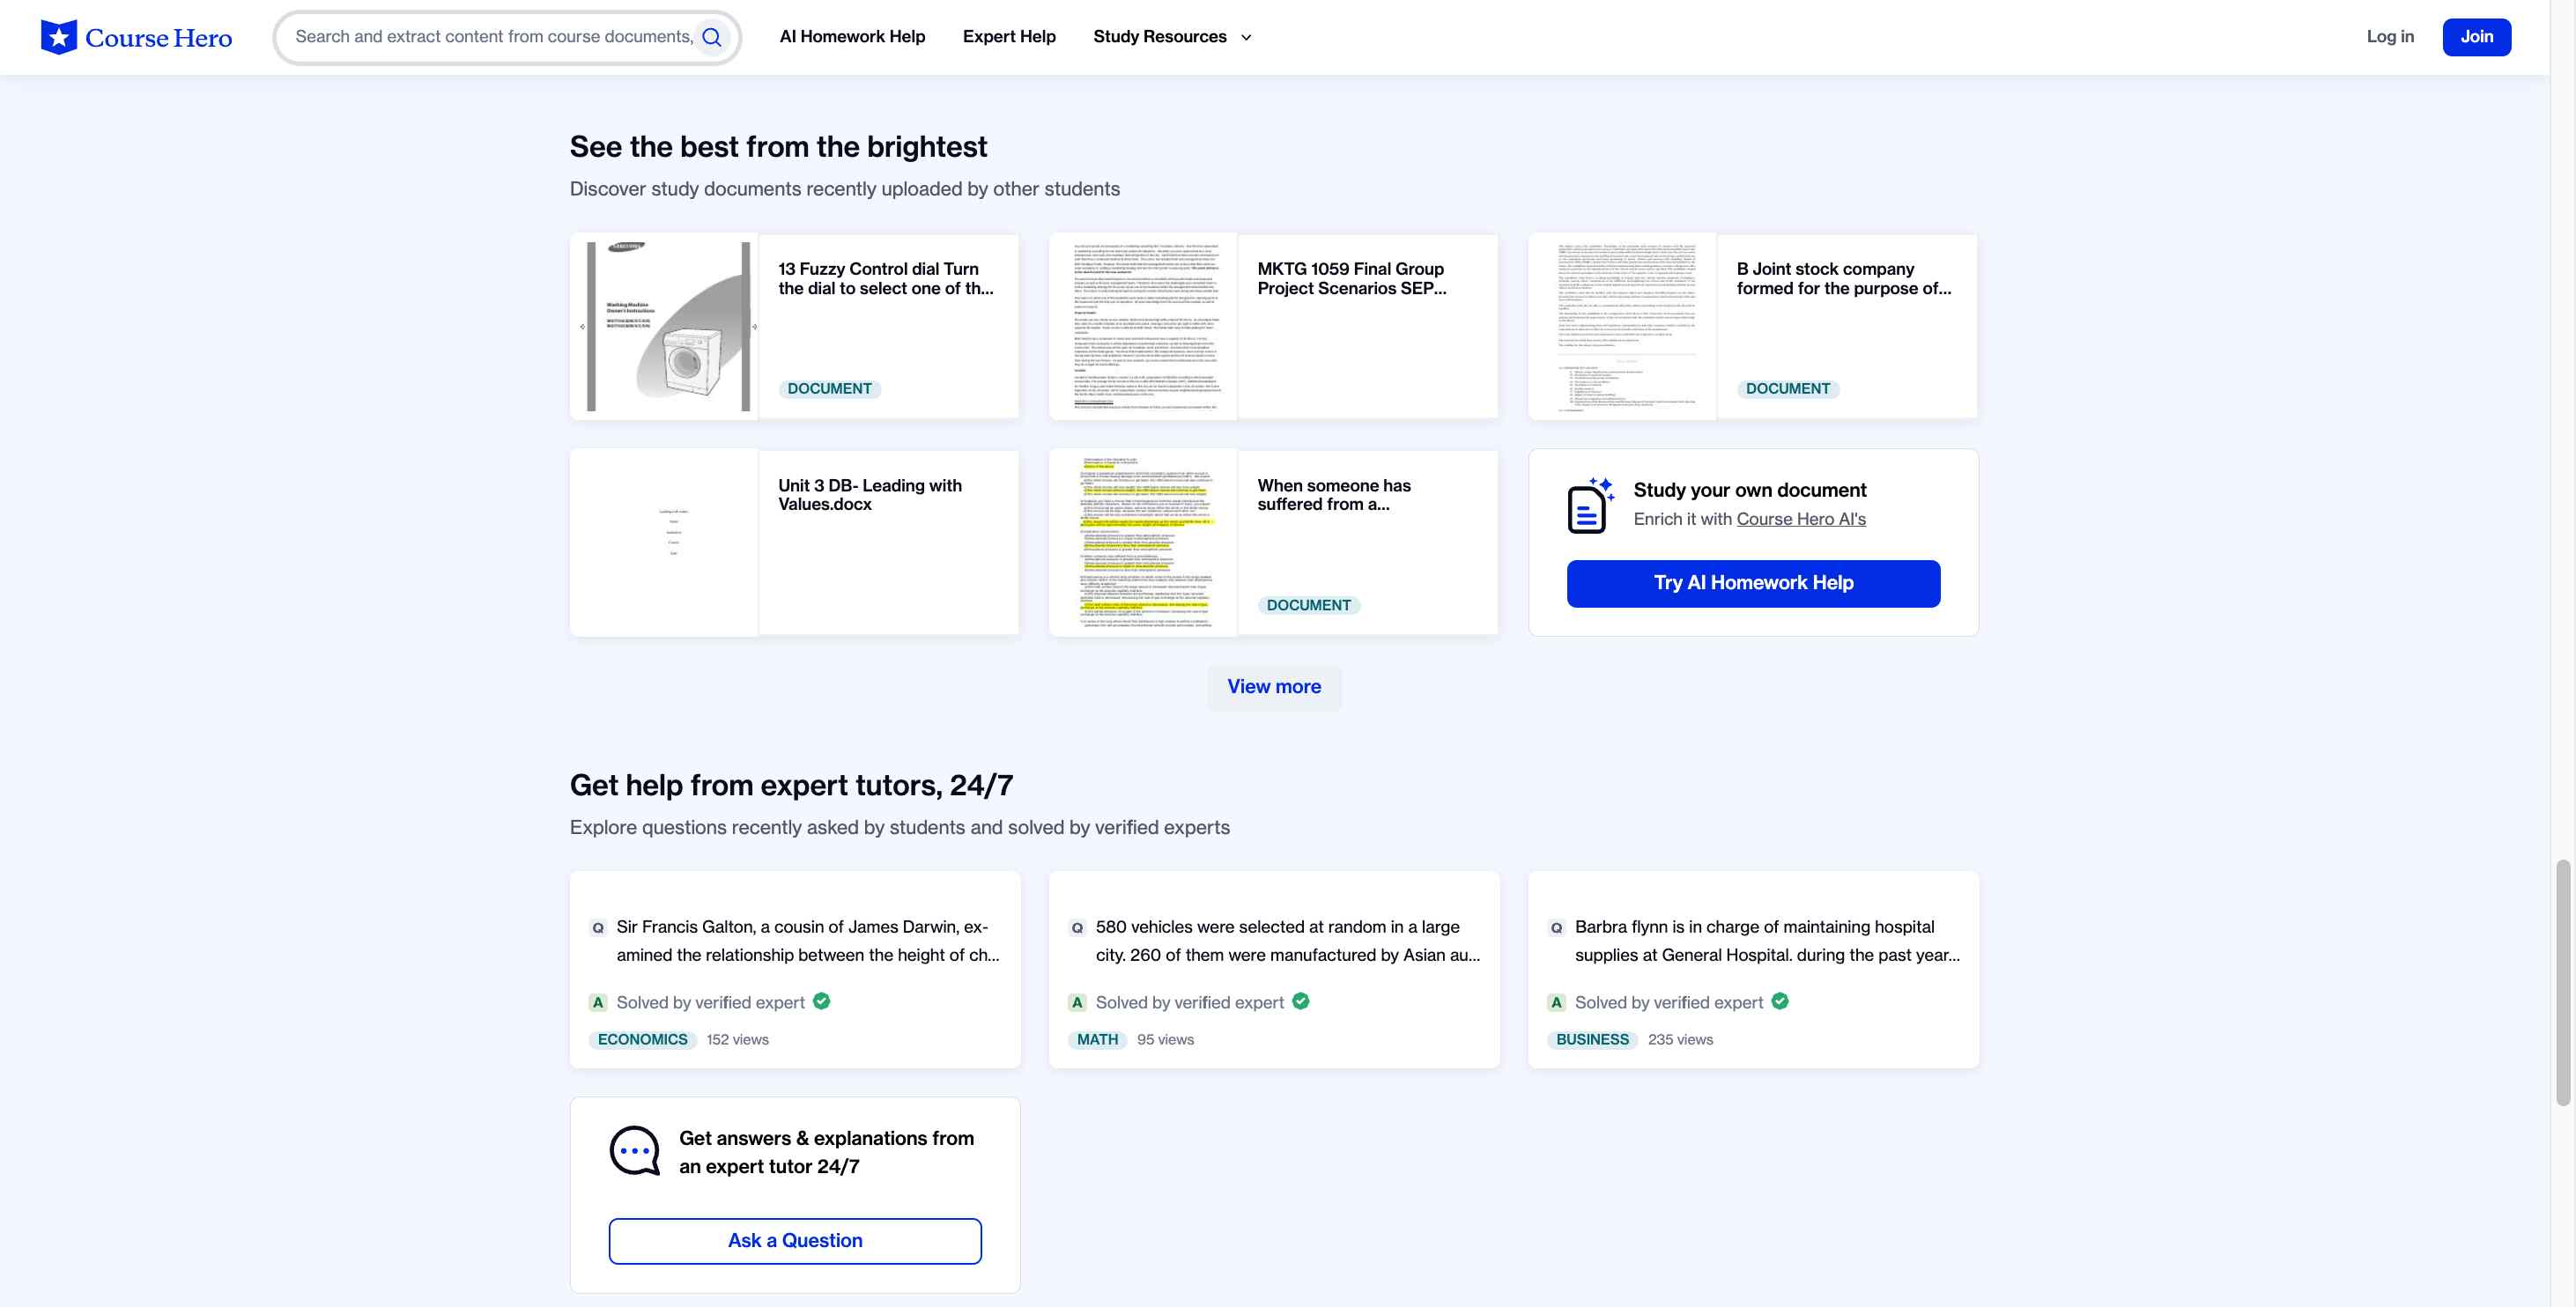Click title '13 Fuzzy Control dial Turn the dial...'
This screenshot has width=2576, height=1307.
(x=886, y=279)
